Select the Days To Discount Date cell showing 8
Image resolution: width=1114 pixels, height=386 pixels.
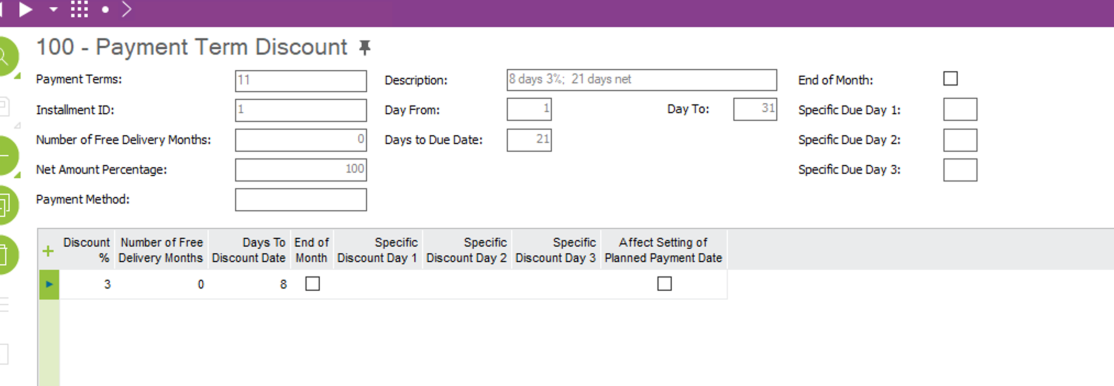click(249, 284)
